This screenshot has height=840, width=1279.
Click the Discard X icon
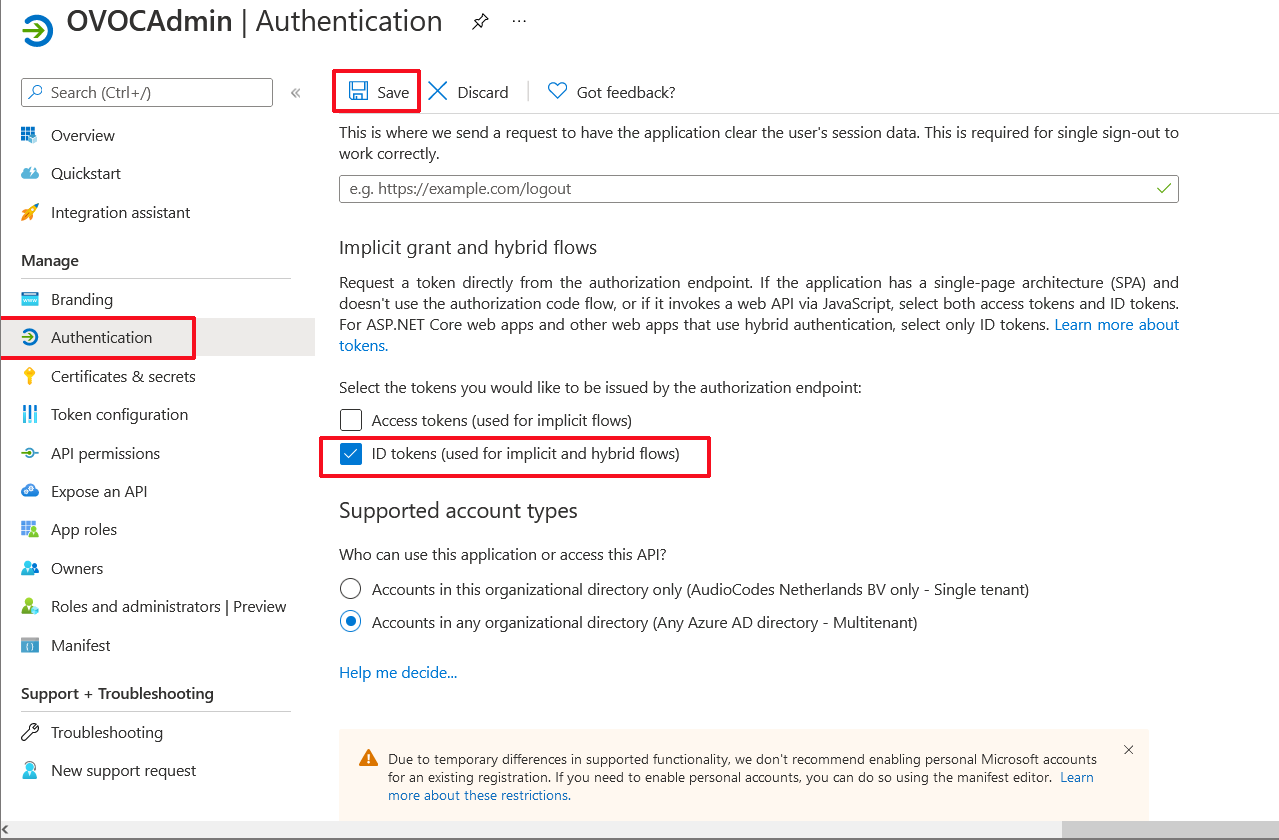[438, 92]
